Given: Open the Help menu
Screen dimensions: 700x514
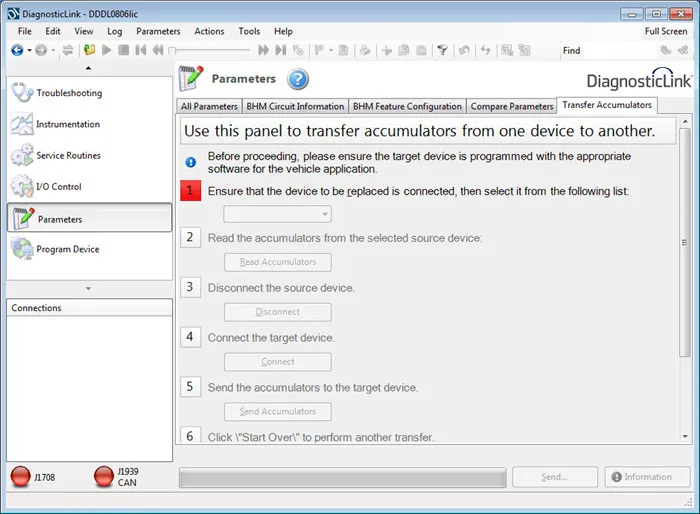Looking at the screenshot, I should click(283, 31).
